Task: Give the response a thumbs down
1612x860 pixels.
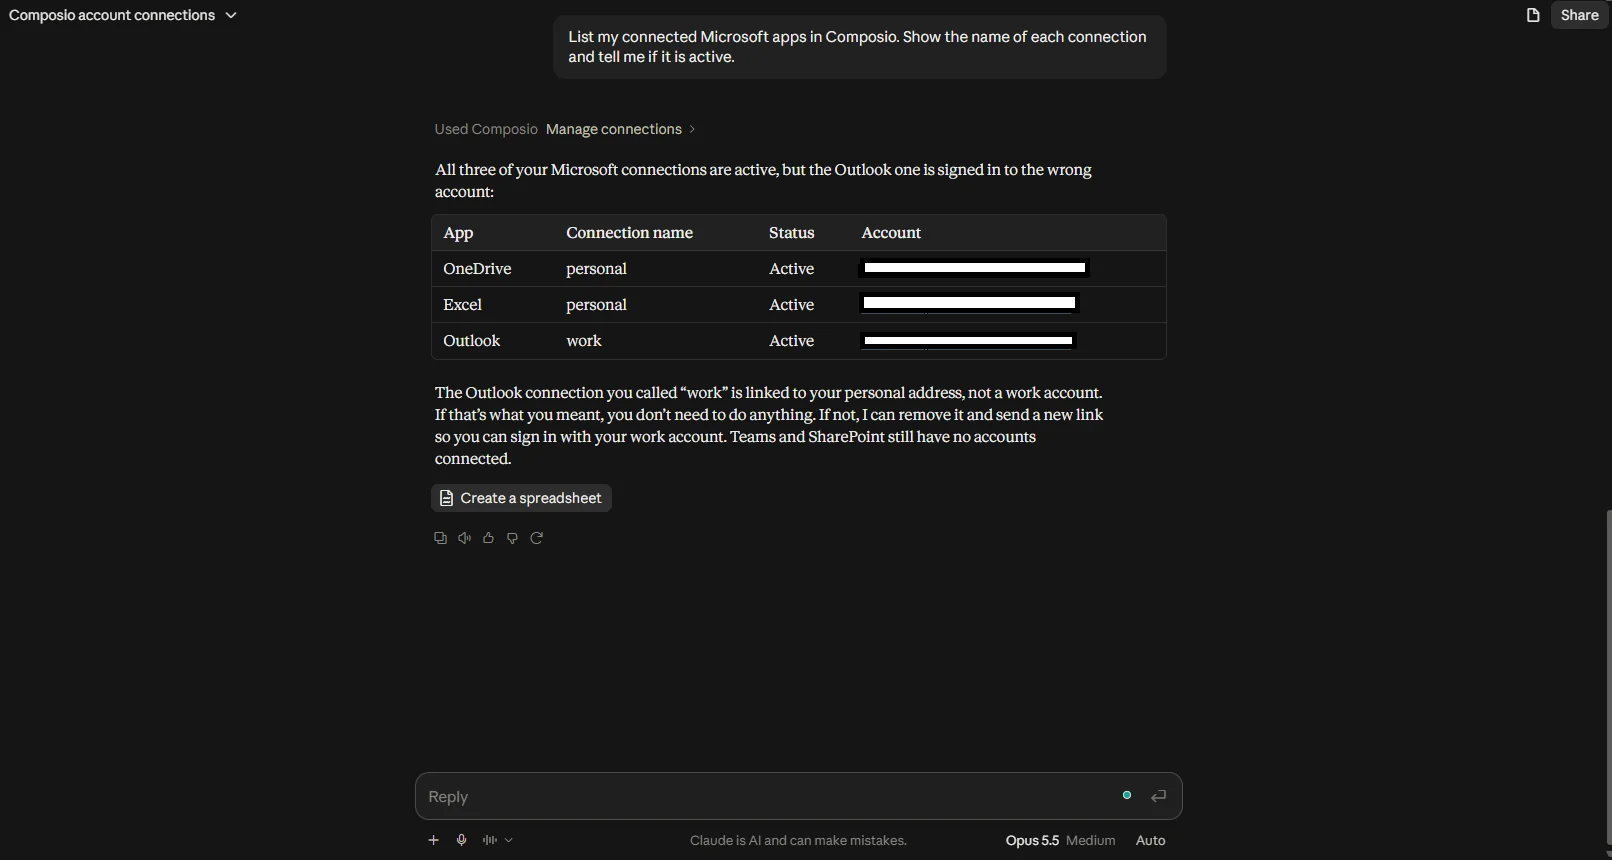Action: [512, 538]
